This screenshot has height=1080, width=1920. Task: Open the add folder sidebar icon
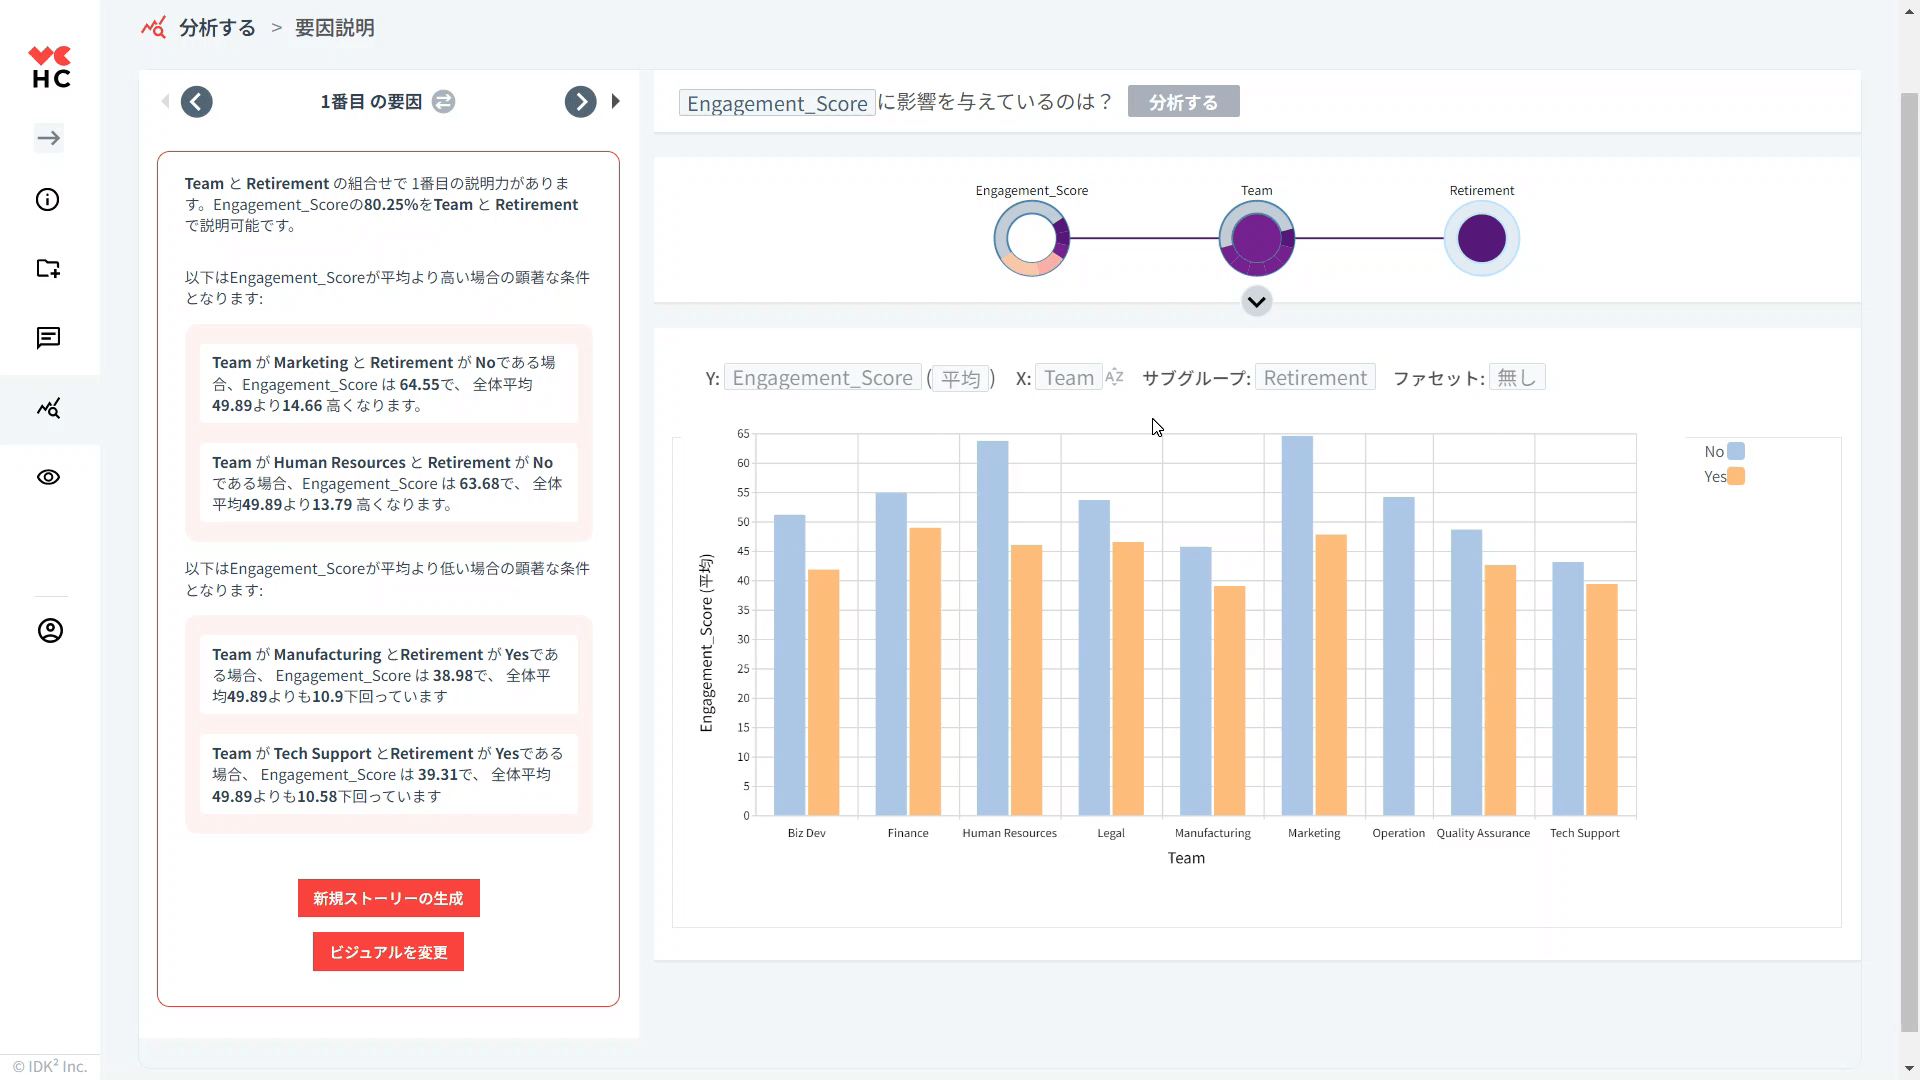[x=48, y=268]
